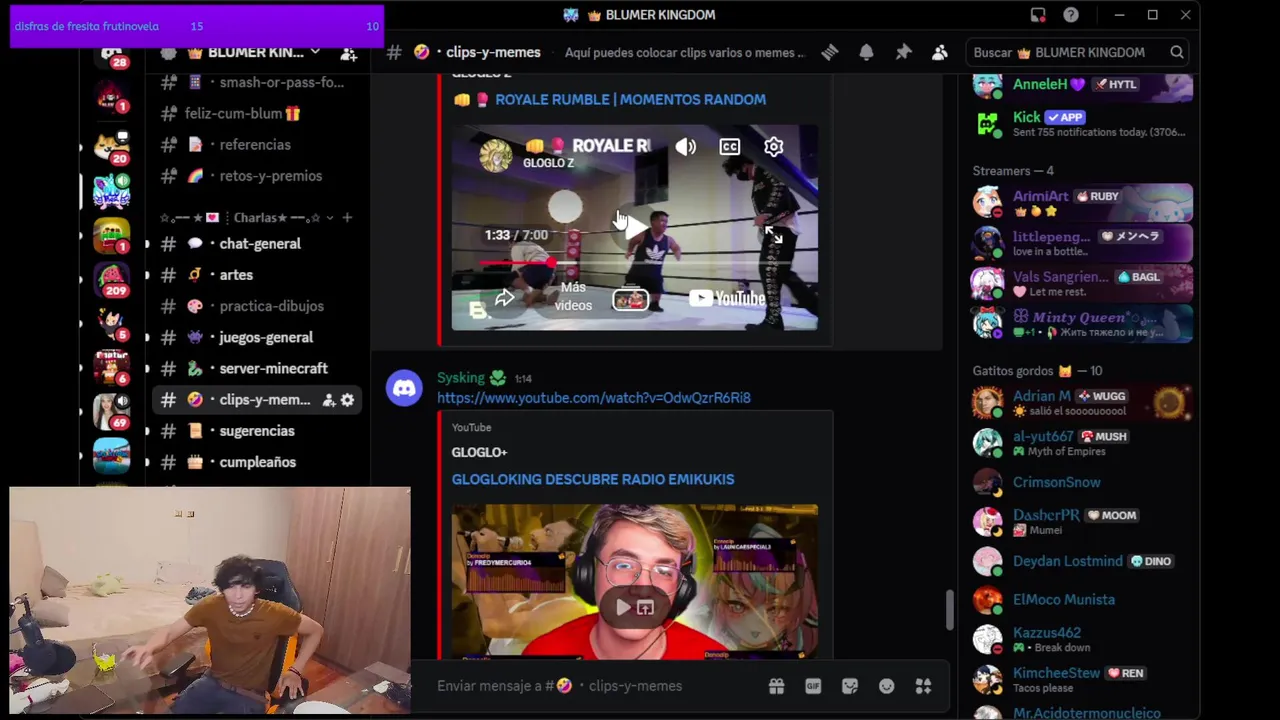The height and width of the screenshot is (720, 1280).
Task: Show pinned messages with pin icon
Action: 903,52
